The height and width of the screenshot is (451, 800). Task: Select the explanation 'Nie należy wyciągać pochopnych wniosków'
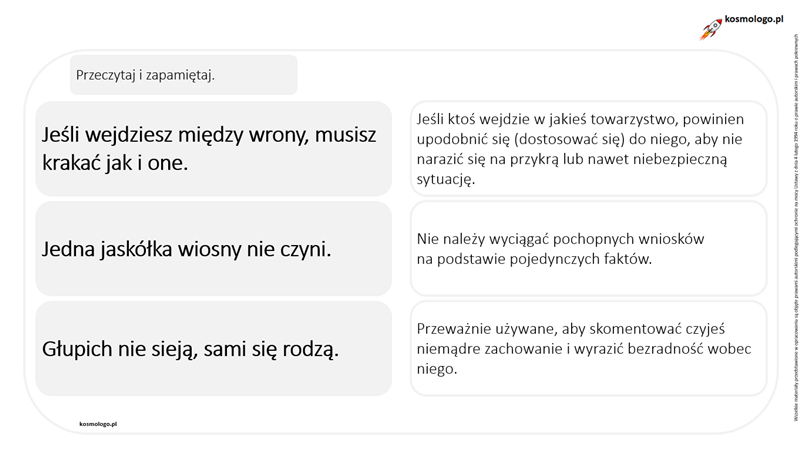(588, 248)
